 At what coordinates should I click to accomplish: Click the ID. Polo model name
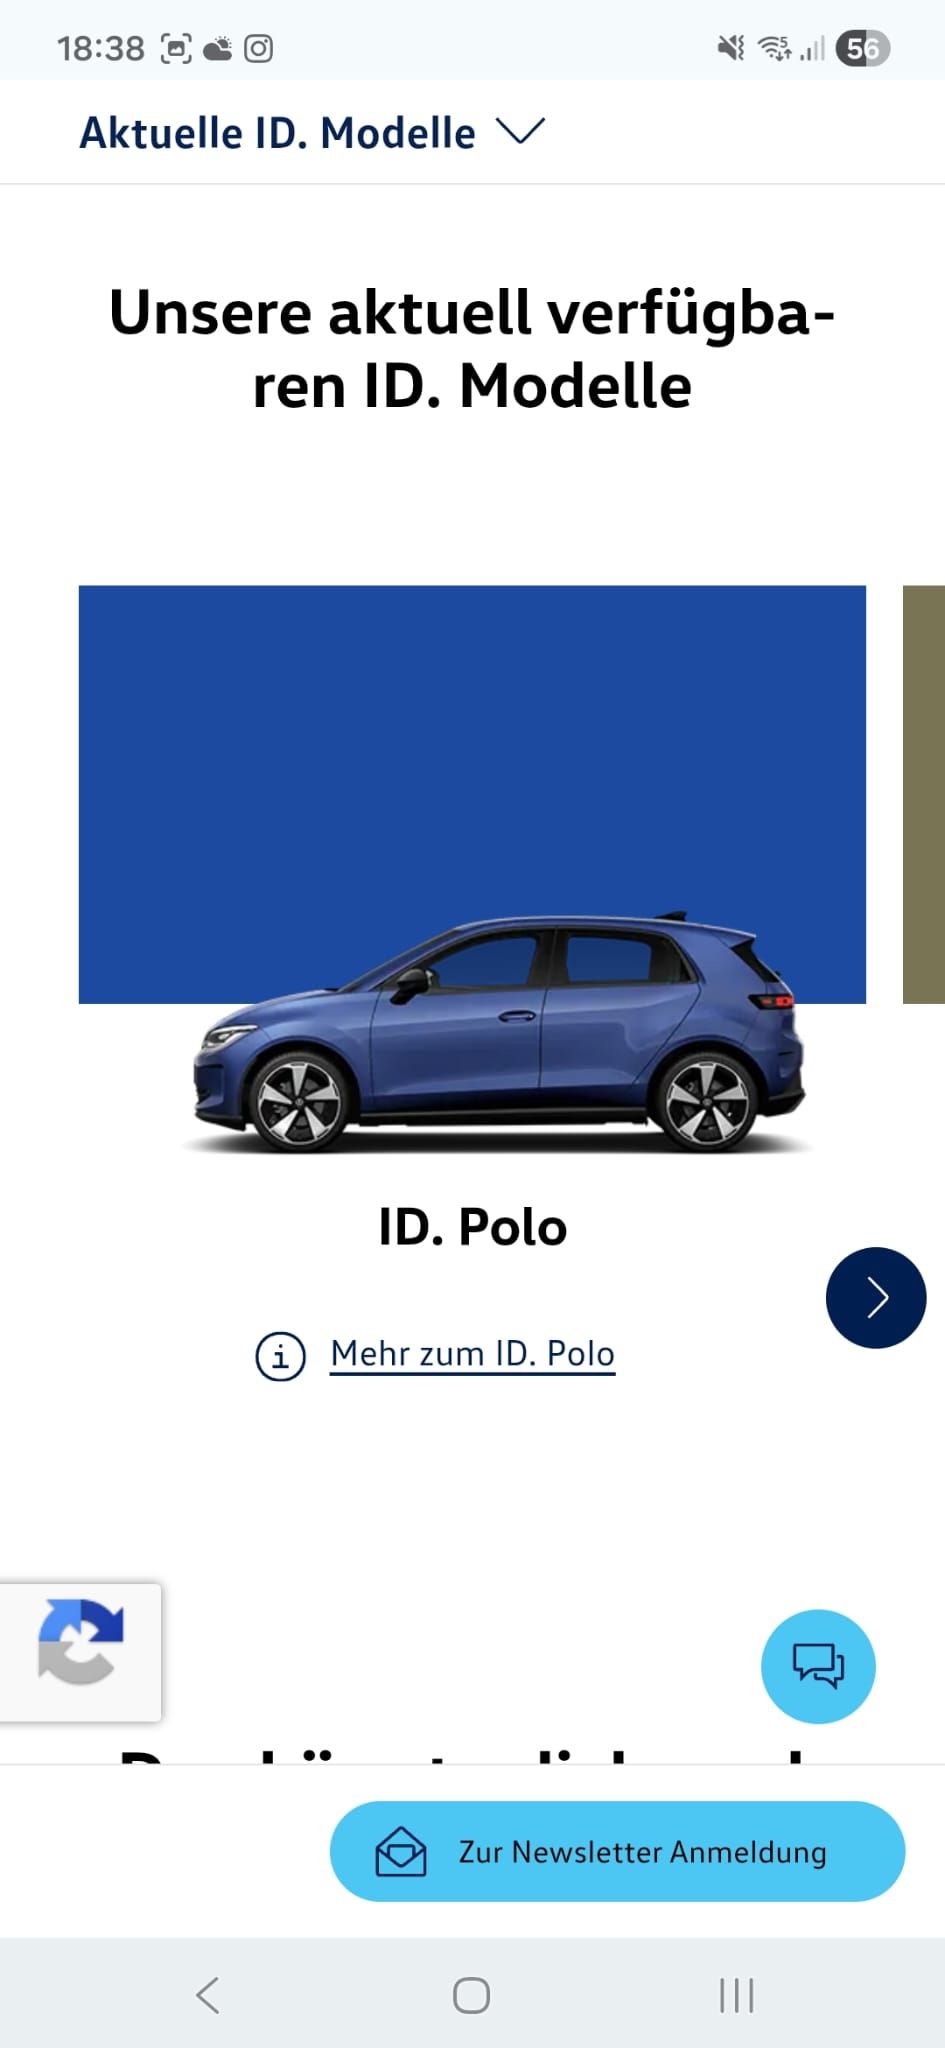pyautogui.click(x=472, y=1227)
